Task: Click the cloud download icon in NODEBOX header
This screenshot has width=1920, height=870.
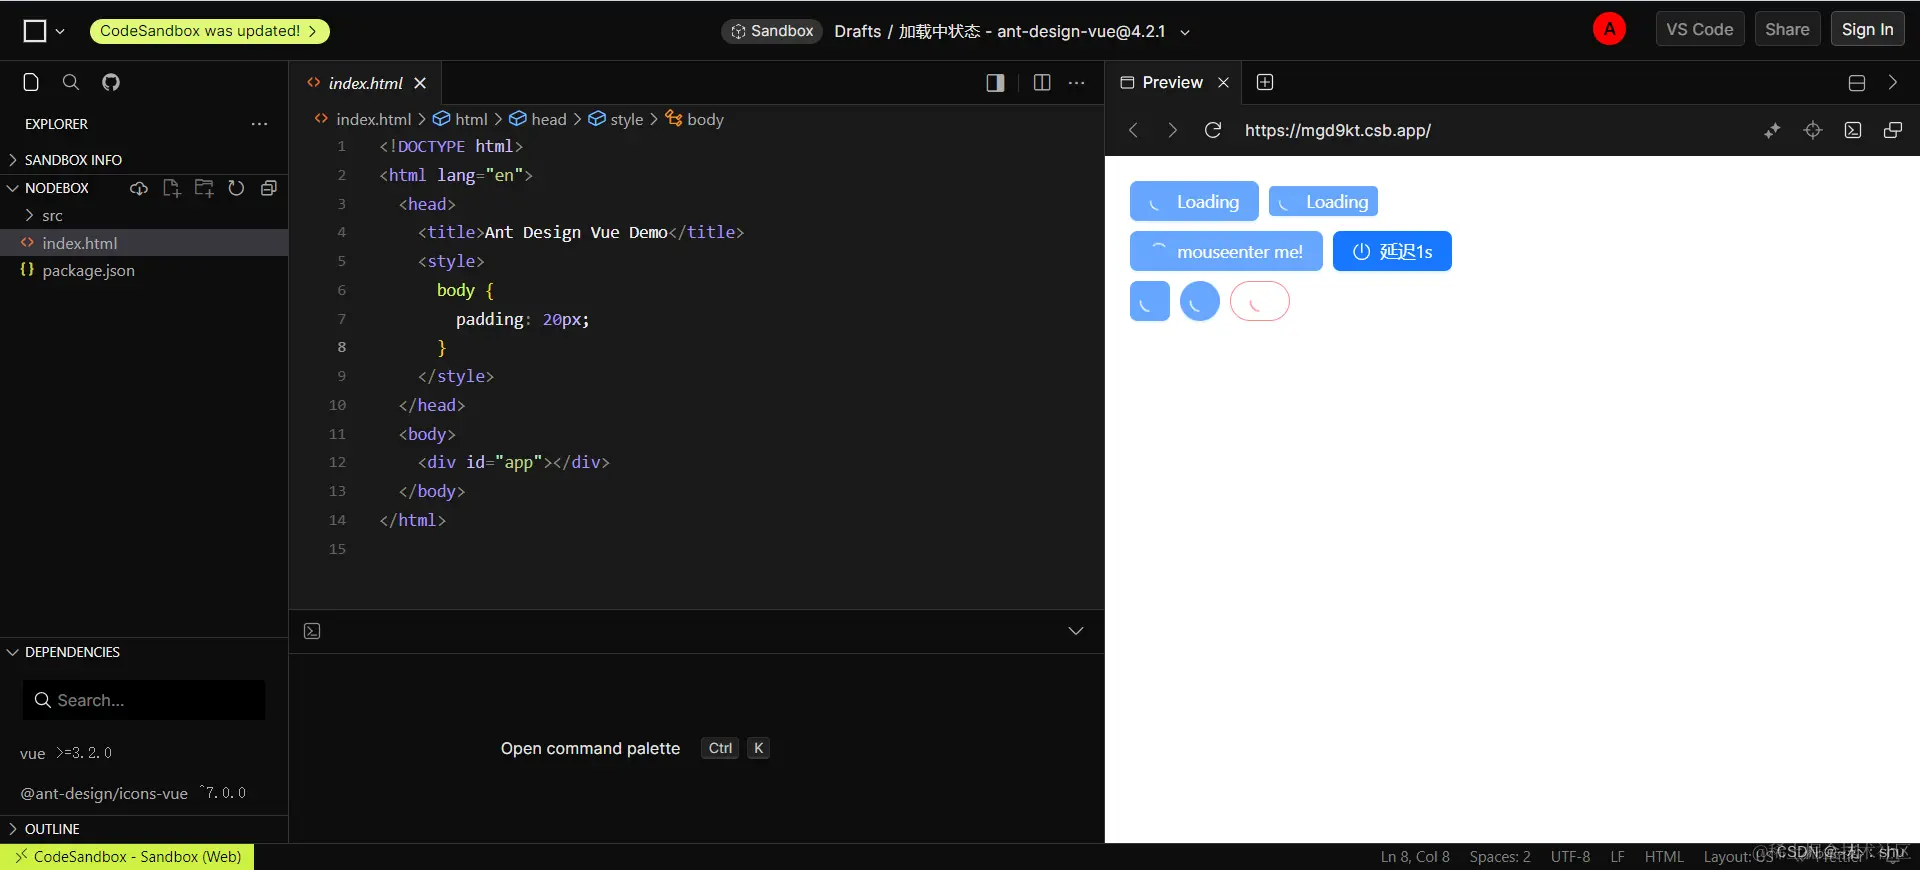Action: (139, 188)
